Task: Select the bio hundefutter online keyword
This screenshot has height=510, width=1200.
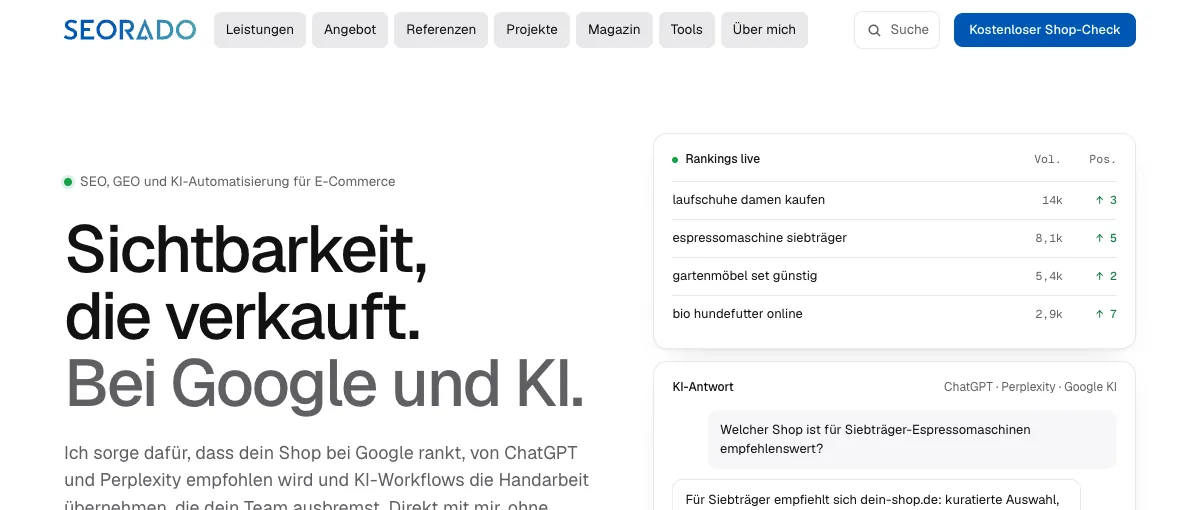Action: click(x=738, y=314)
